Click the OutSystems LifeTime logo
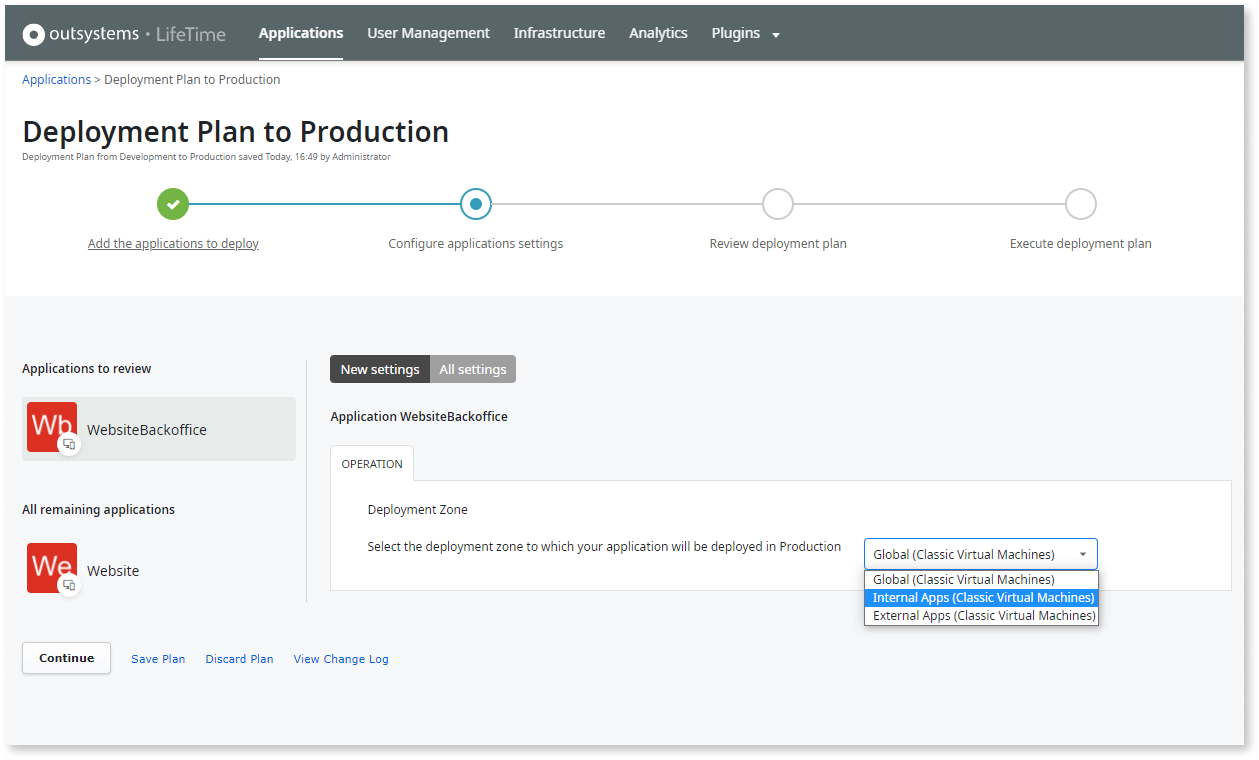This screenshot has width=1259, height=760. [124, 34]
